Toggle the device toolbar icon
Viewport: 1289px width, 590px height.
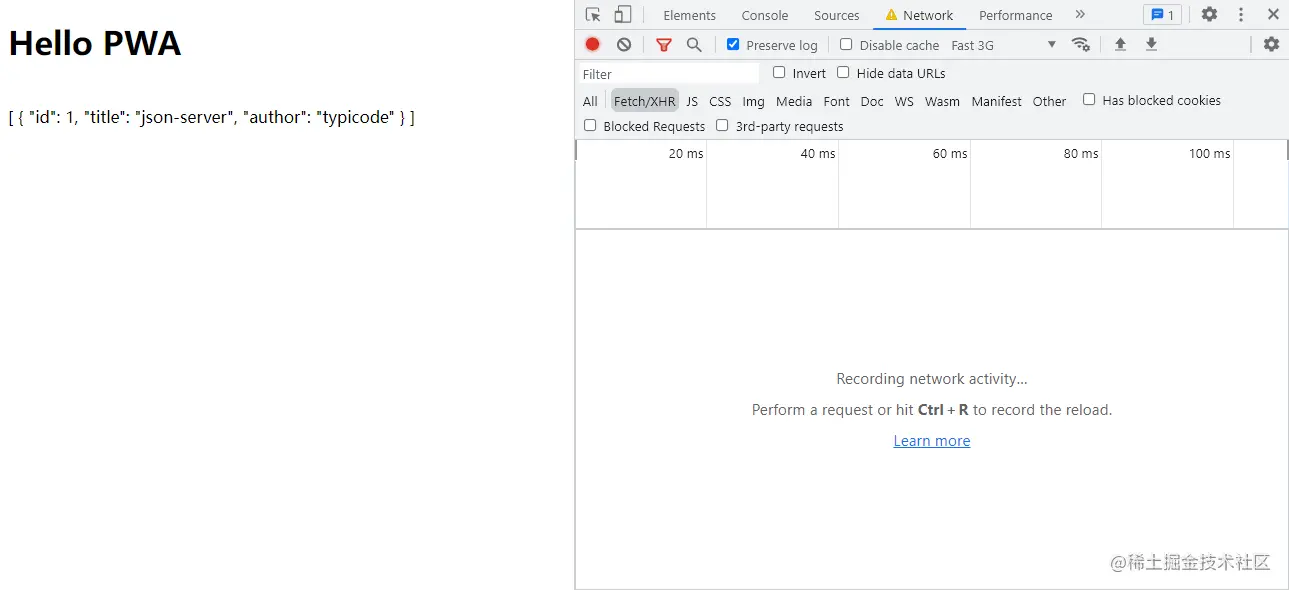click(622, 15)
